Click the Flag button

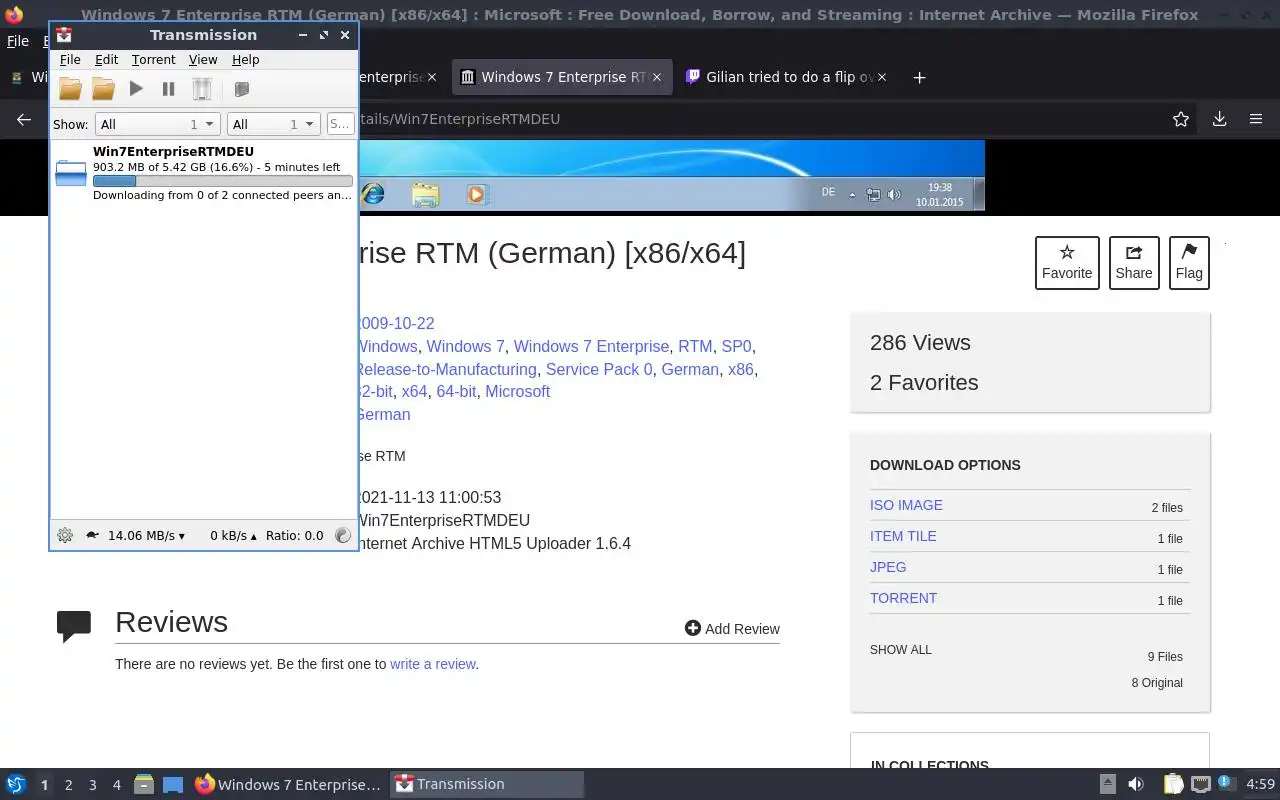(x=1189, y=263)
